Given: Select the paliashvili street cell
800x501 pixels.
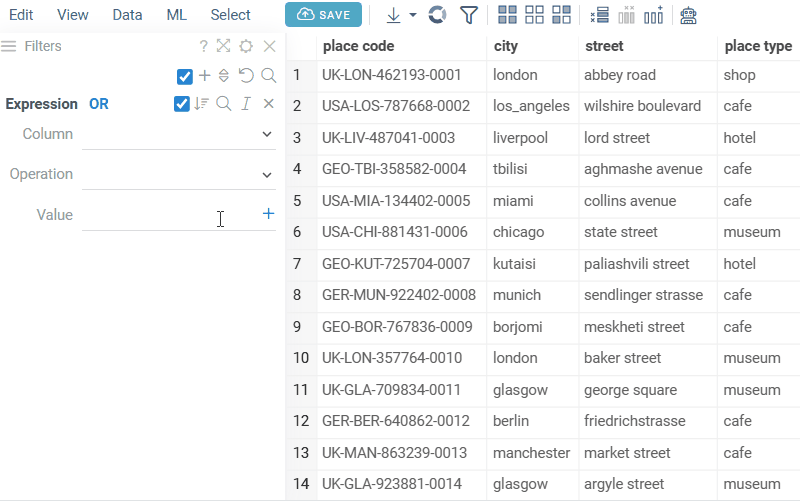Looking at the screenshot, I should pos(648,264).
